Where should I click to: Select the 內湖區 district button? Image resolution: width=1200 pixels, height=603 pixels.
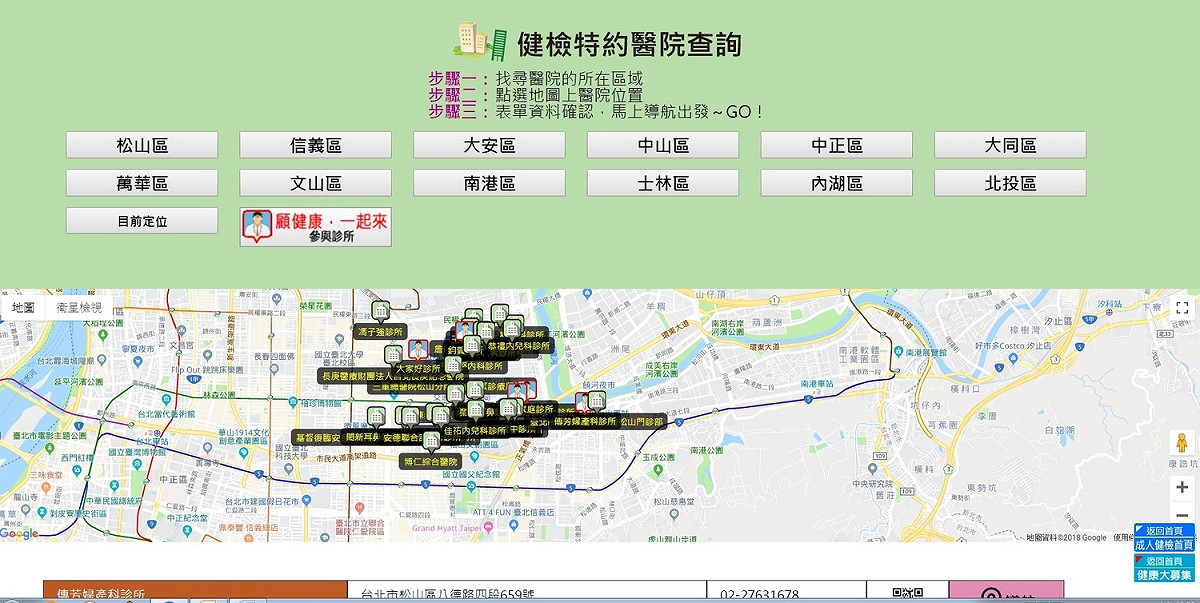837,183
